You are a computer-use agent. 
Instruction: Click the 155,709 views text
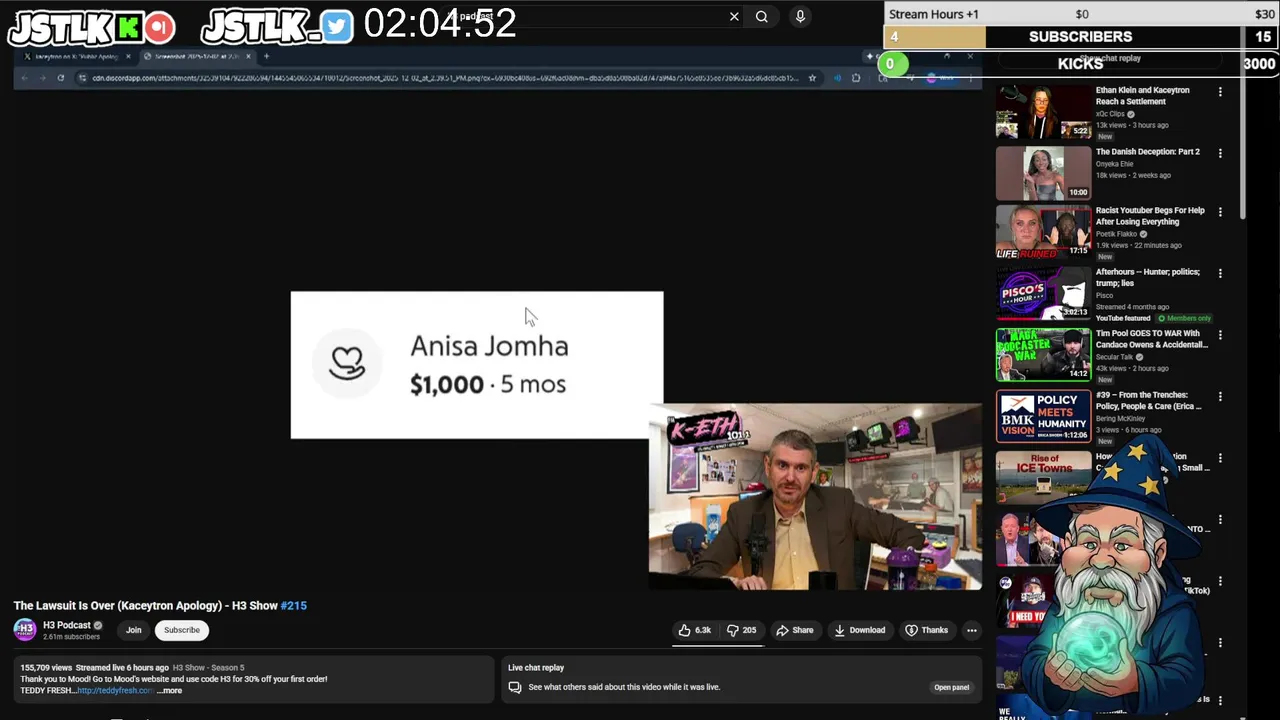[46, 668]
